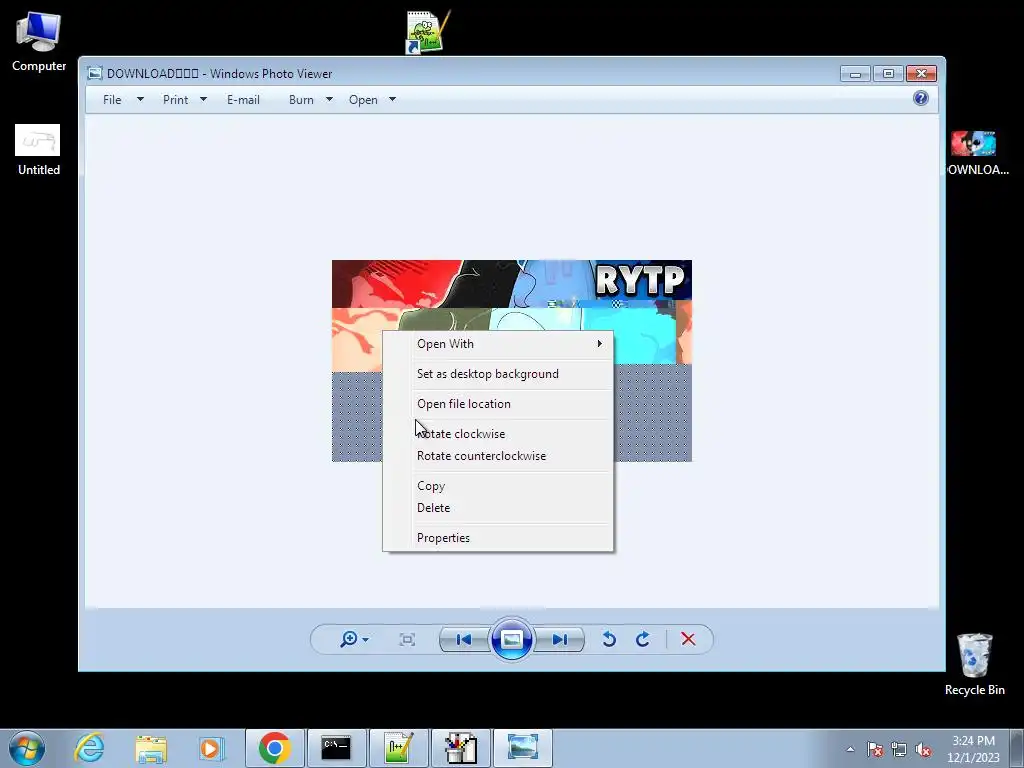
Task: Open the Windows Start menu
Action: coord(27,748)
